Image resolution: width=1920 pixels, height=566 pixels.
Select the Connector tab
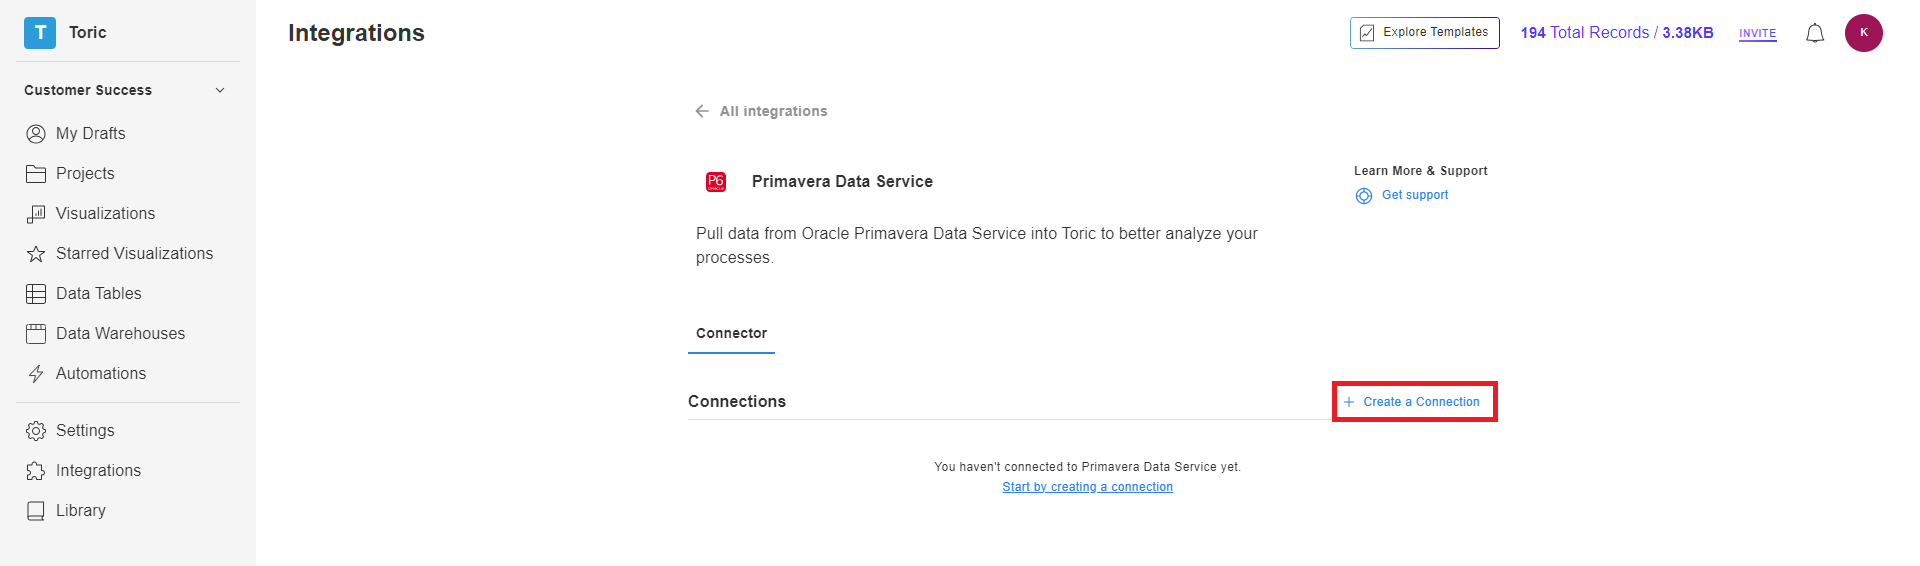(x=731, y=333)
